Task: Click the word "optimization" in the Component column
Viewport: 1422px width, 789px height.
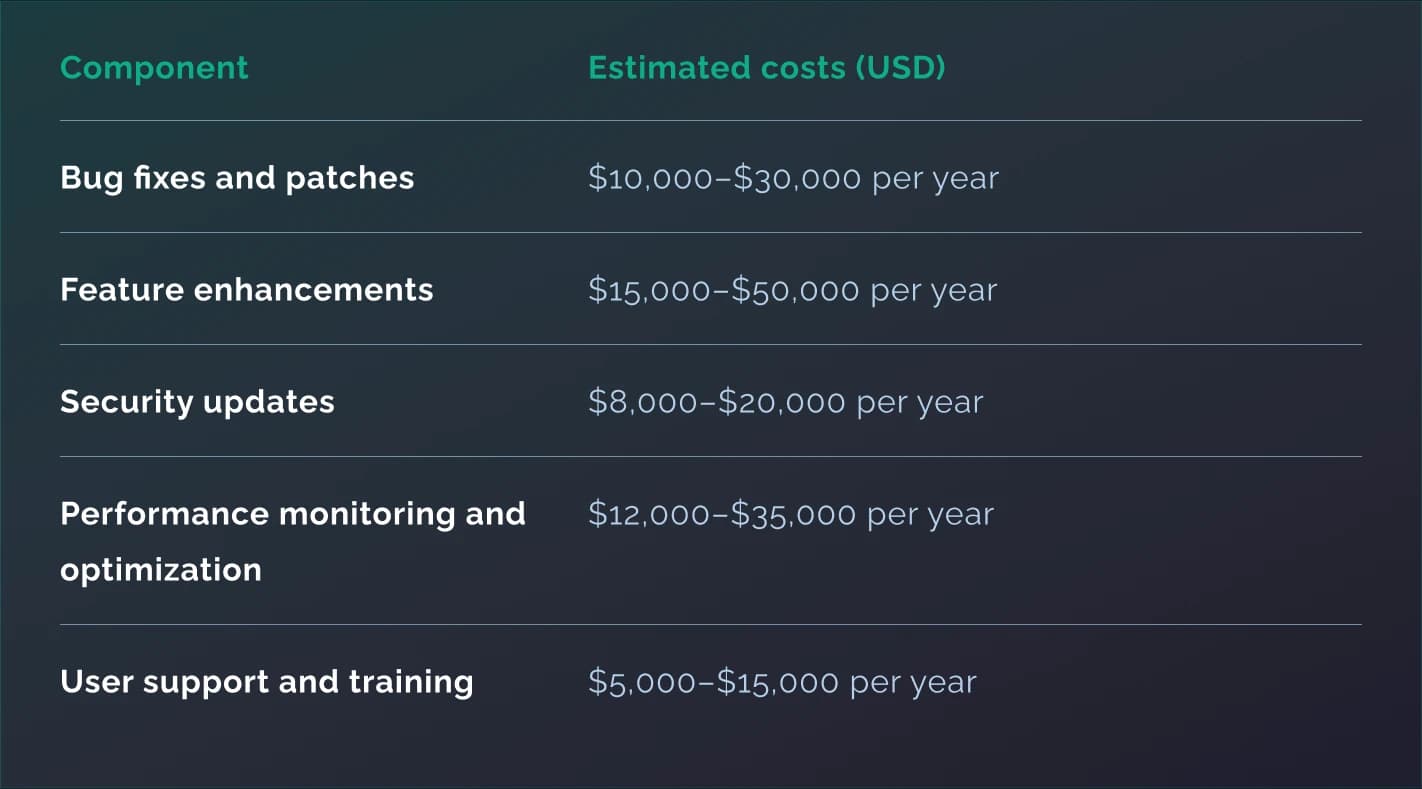Action: (161, 570)
